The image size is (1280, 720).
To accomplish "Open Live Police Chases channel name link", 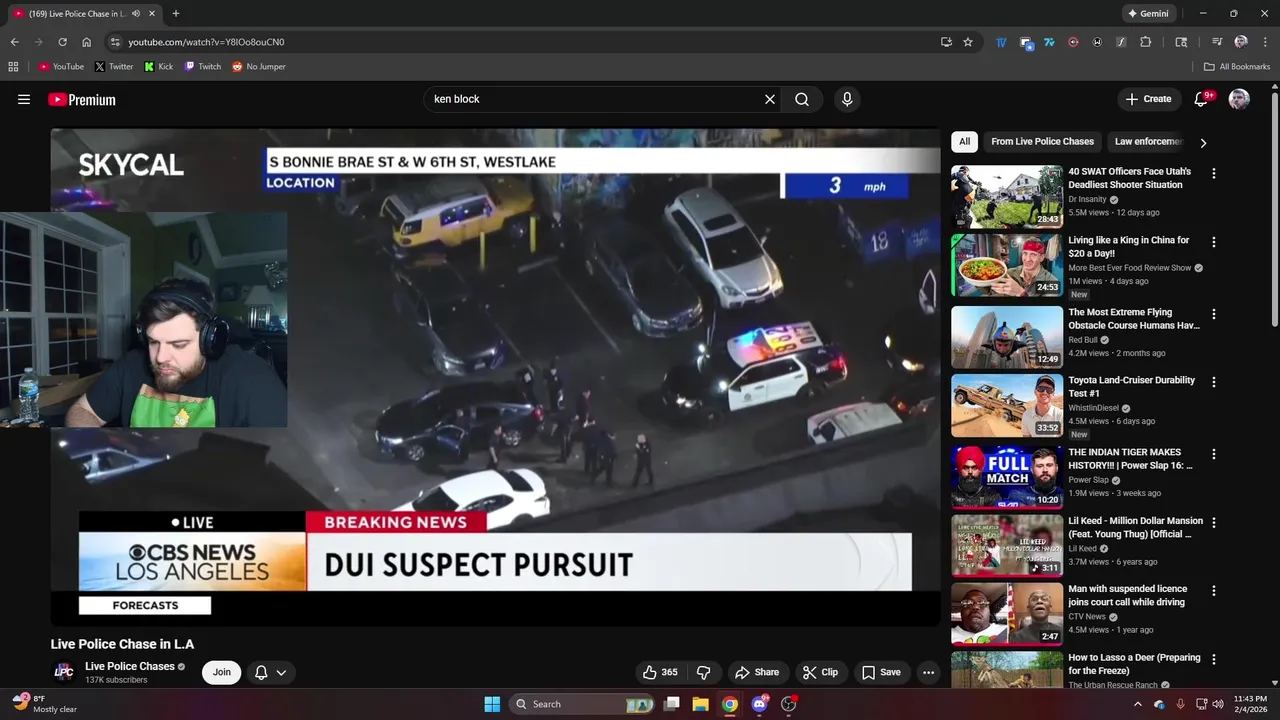I will (130, 666).
